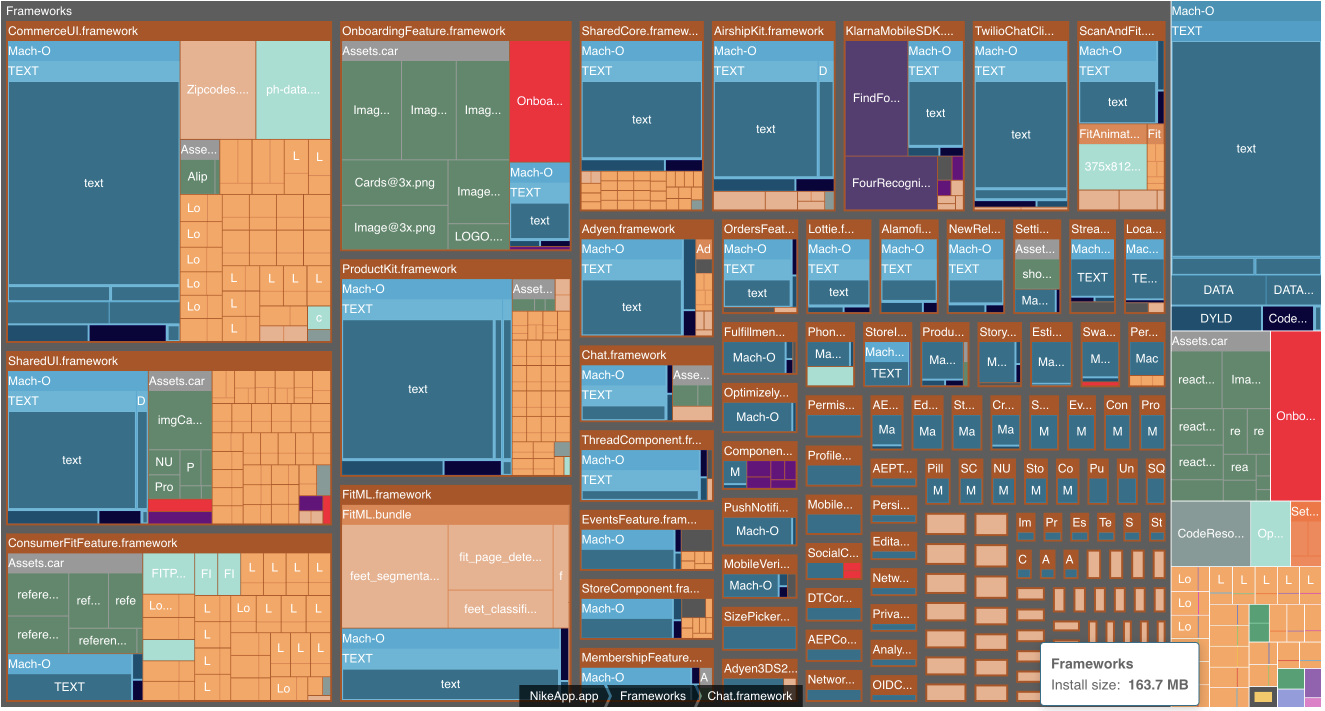Select the feet_segmenta... model block

coord(394,576)
